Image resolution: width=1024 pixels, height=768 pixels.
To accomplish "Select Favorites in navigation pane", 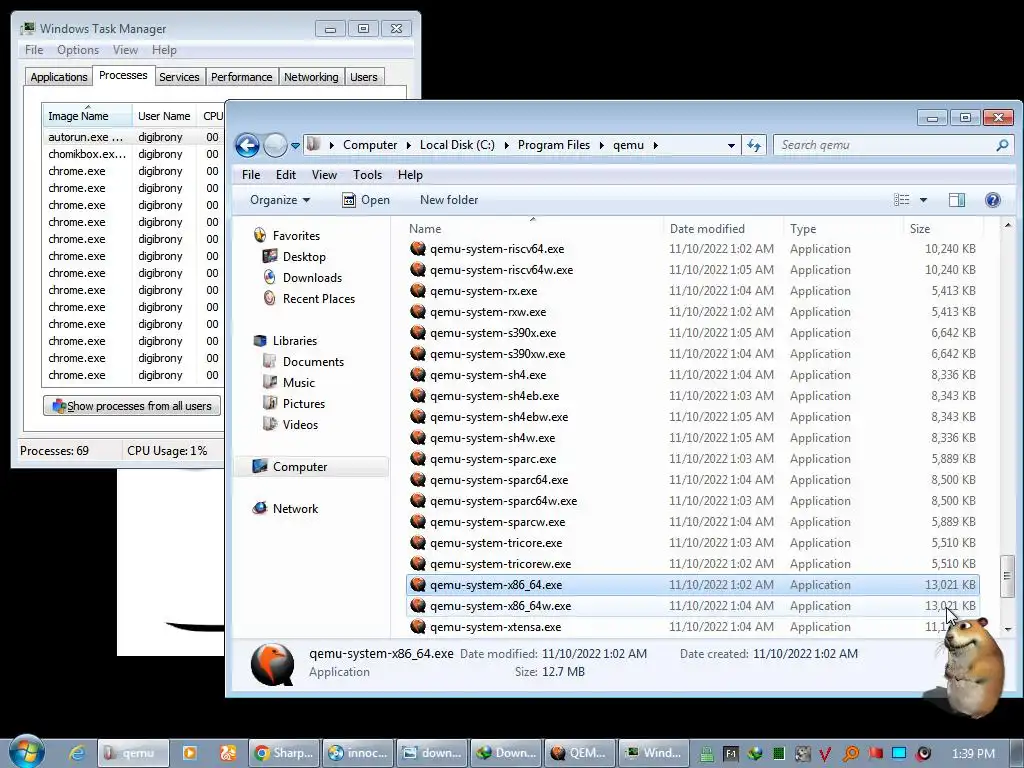I will point(296,236).
